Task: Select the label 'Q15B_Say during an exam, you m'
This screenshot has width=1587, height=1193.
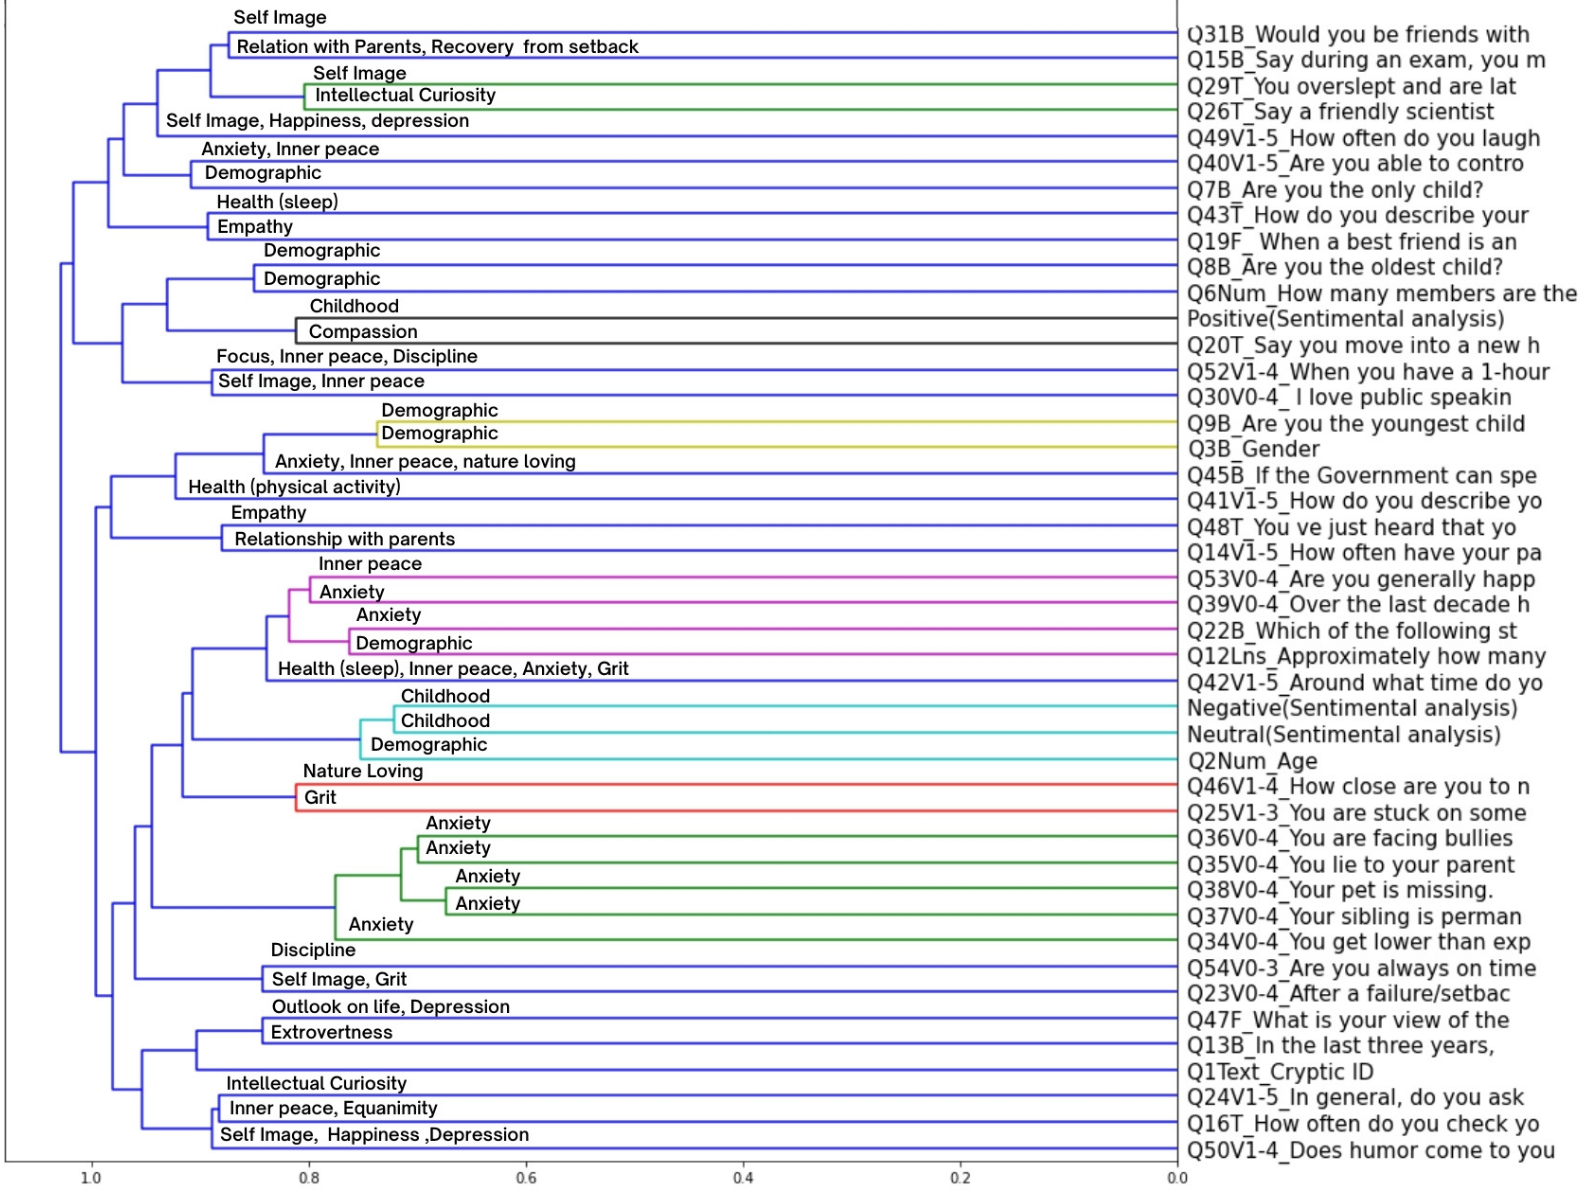Action: [x=1365, y=60]
